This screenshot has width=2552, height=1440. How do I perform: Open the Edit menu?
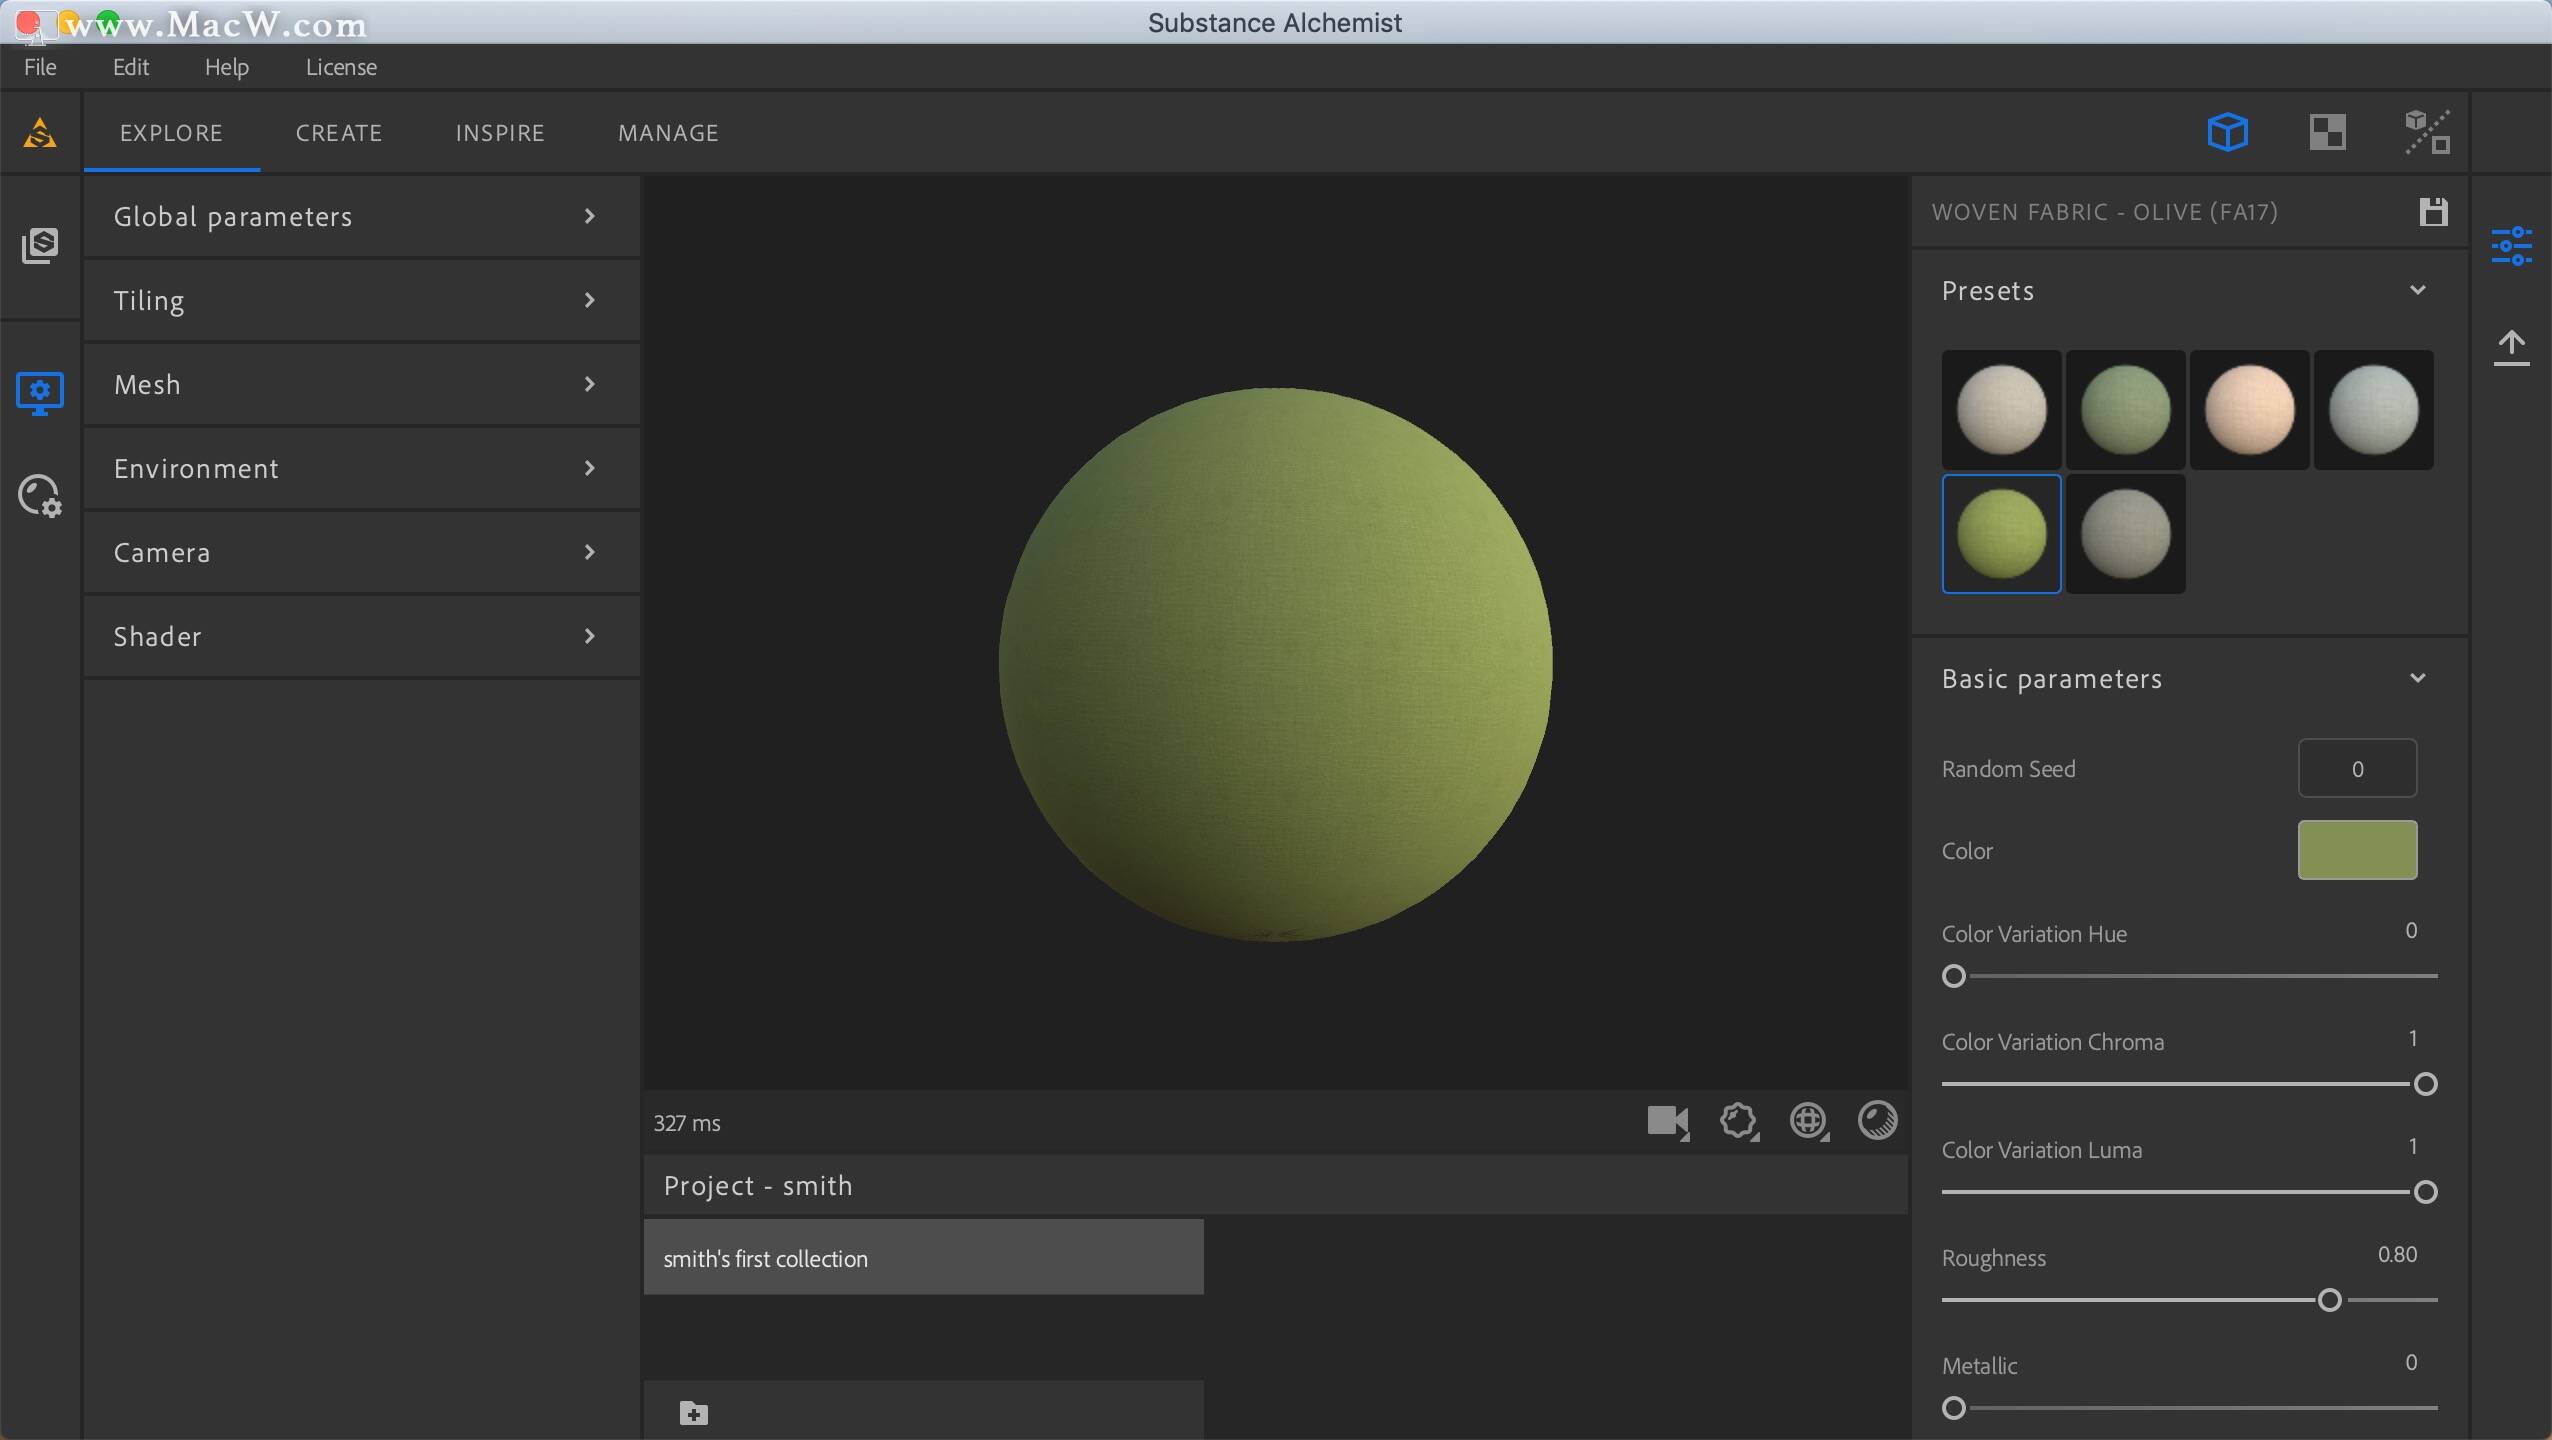click(x=131, y=67)
